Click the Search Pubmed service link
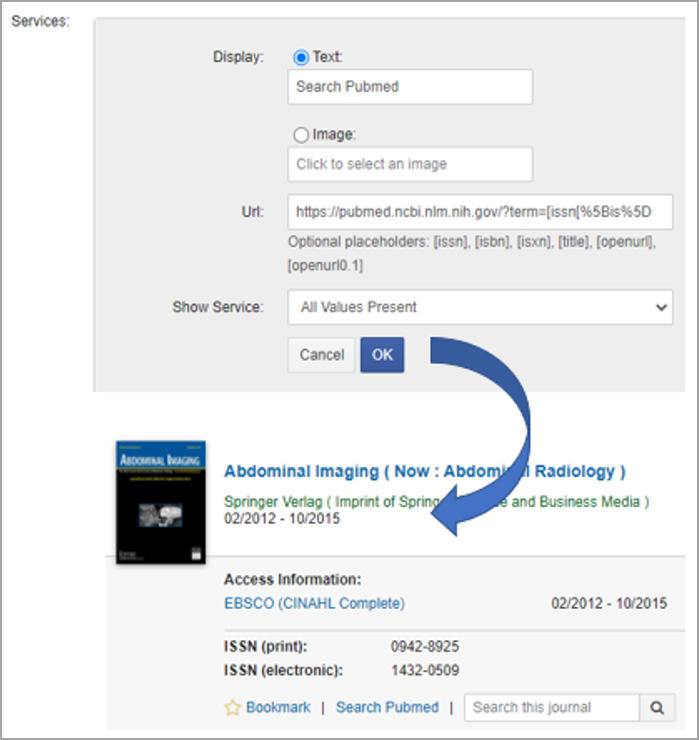The image size is (699, 740). (x=387, y=707)
